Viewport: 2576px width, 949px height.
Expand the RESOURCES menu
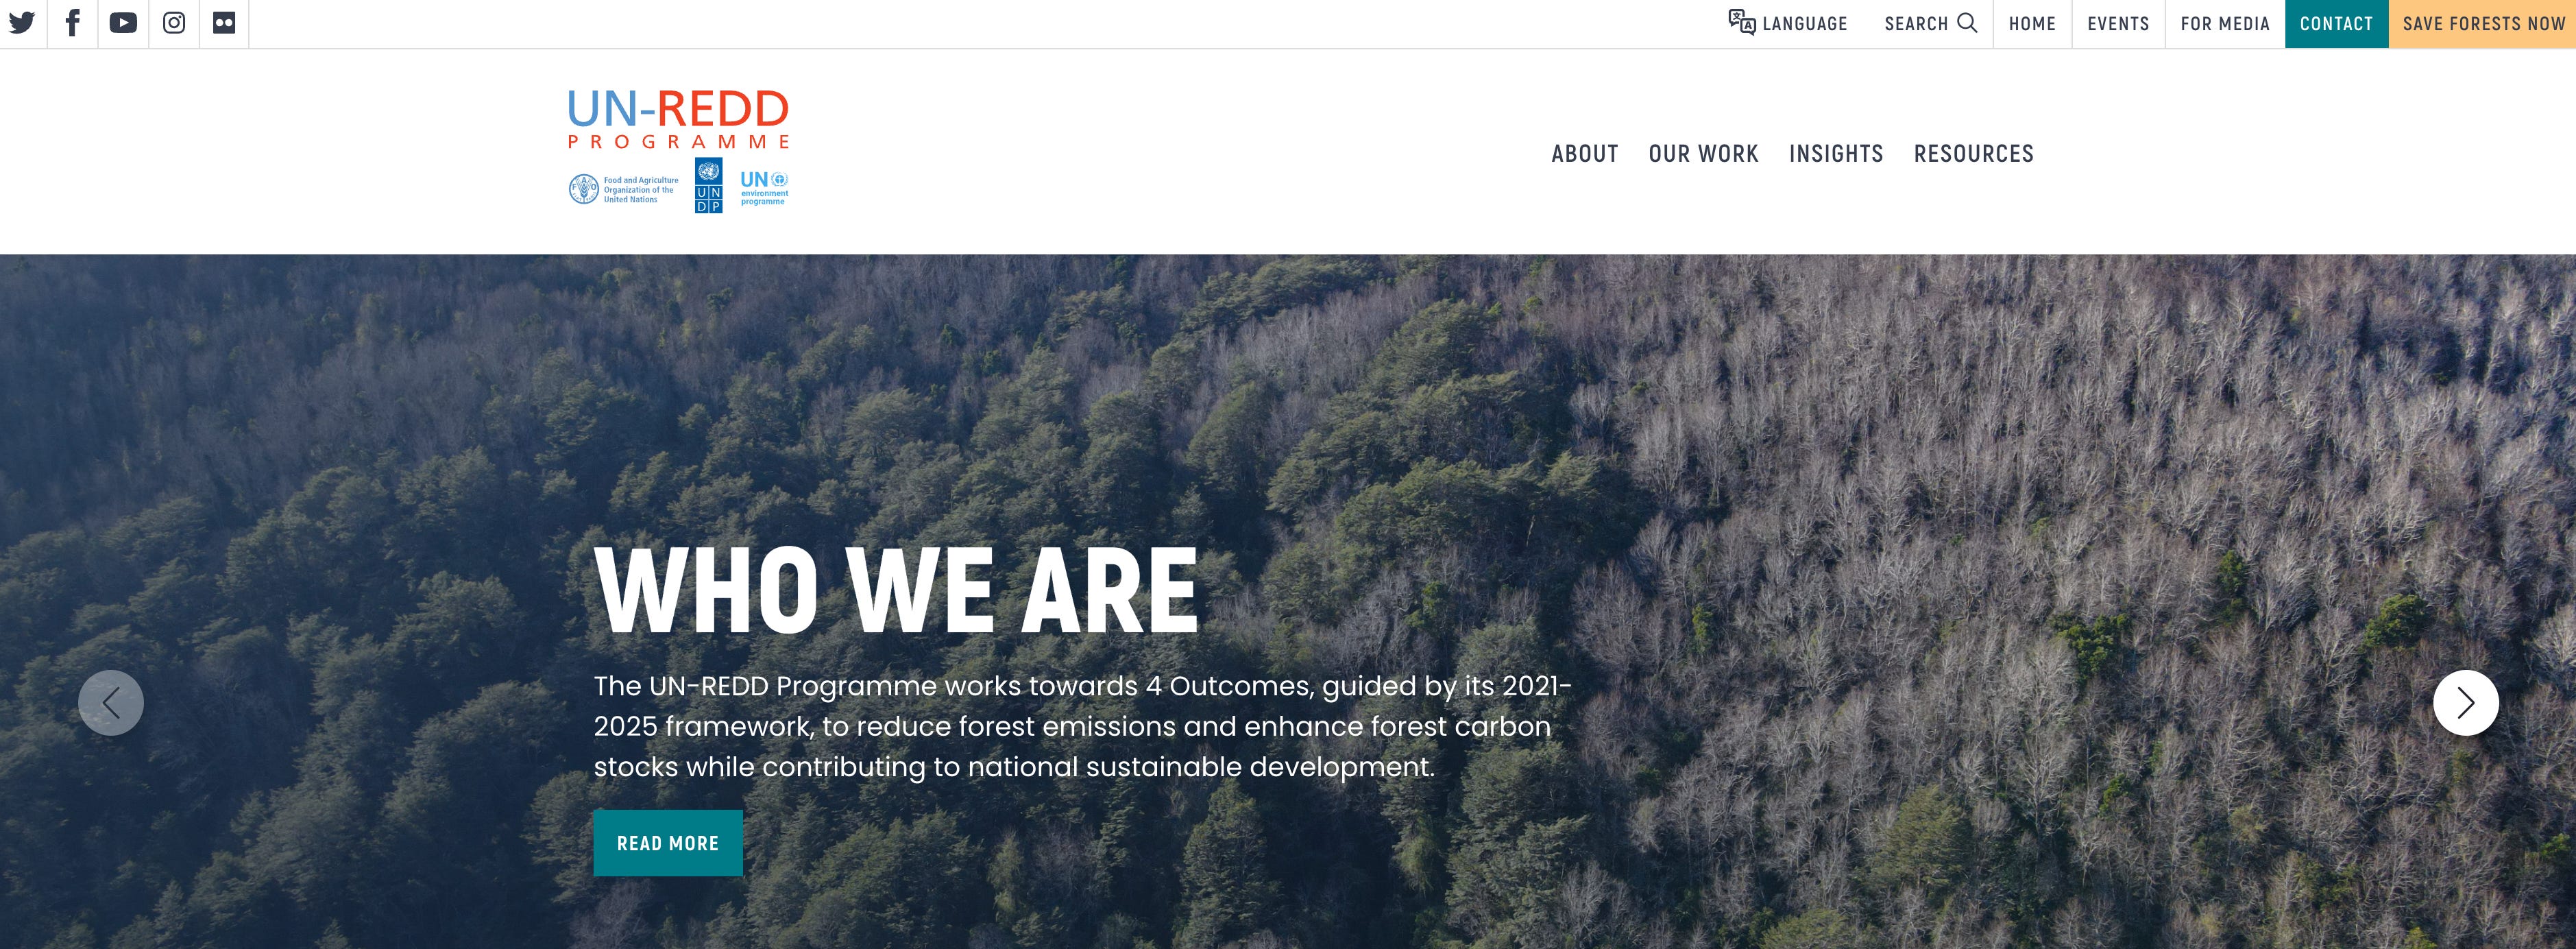tap(1974, 154)
